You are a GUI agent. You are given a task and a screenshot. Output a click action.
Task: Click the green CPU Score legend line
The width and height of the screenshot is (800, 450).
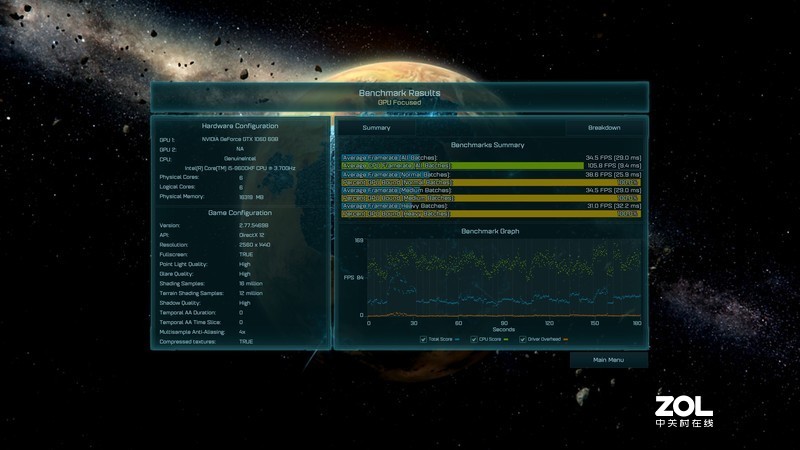(507, 340)
